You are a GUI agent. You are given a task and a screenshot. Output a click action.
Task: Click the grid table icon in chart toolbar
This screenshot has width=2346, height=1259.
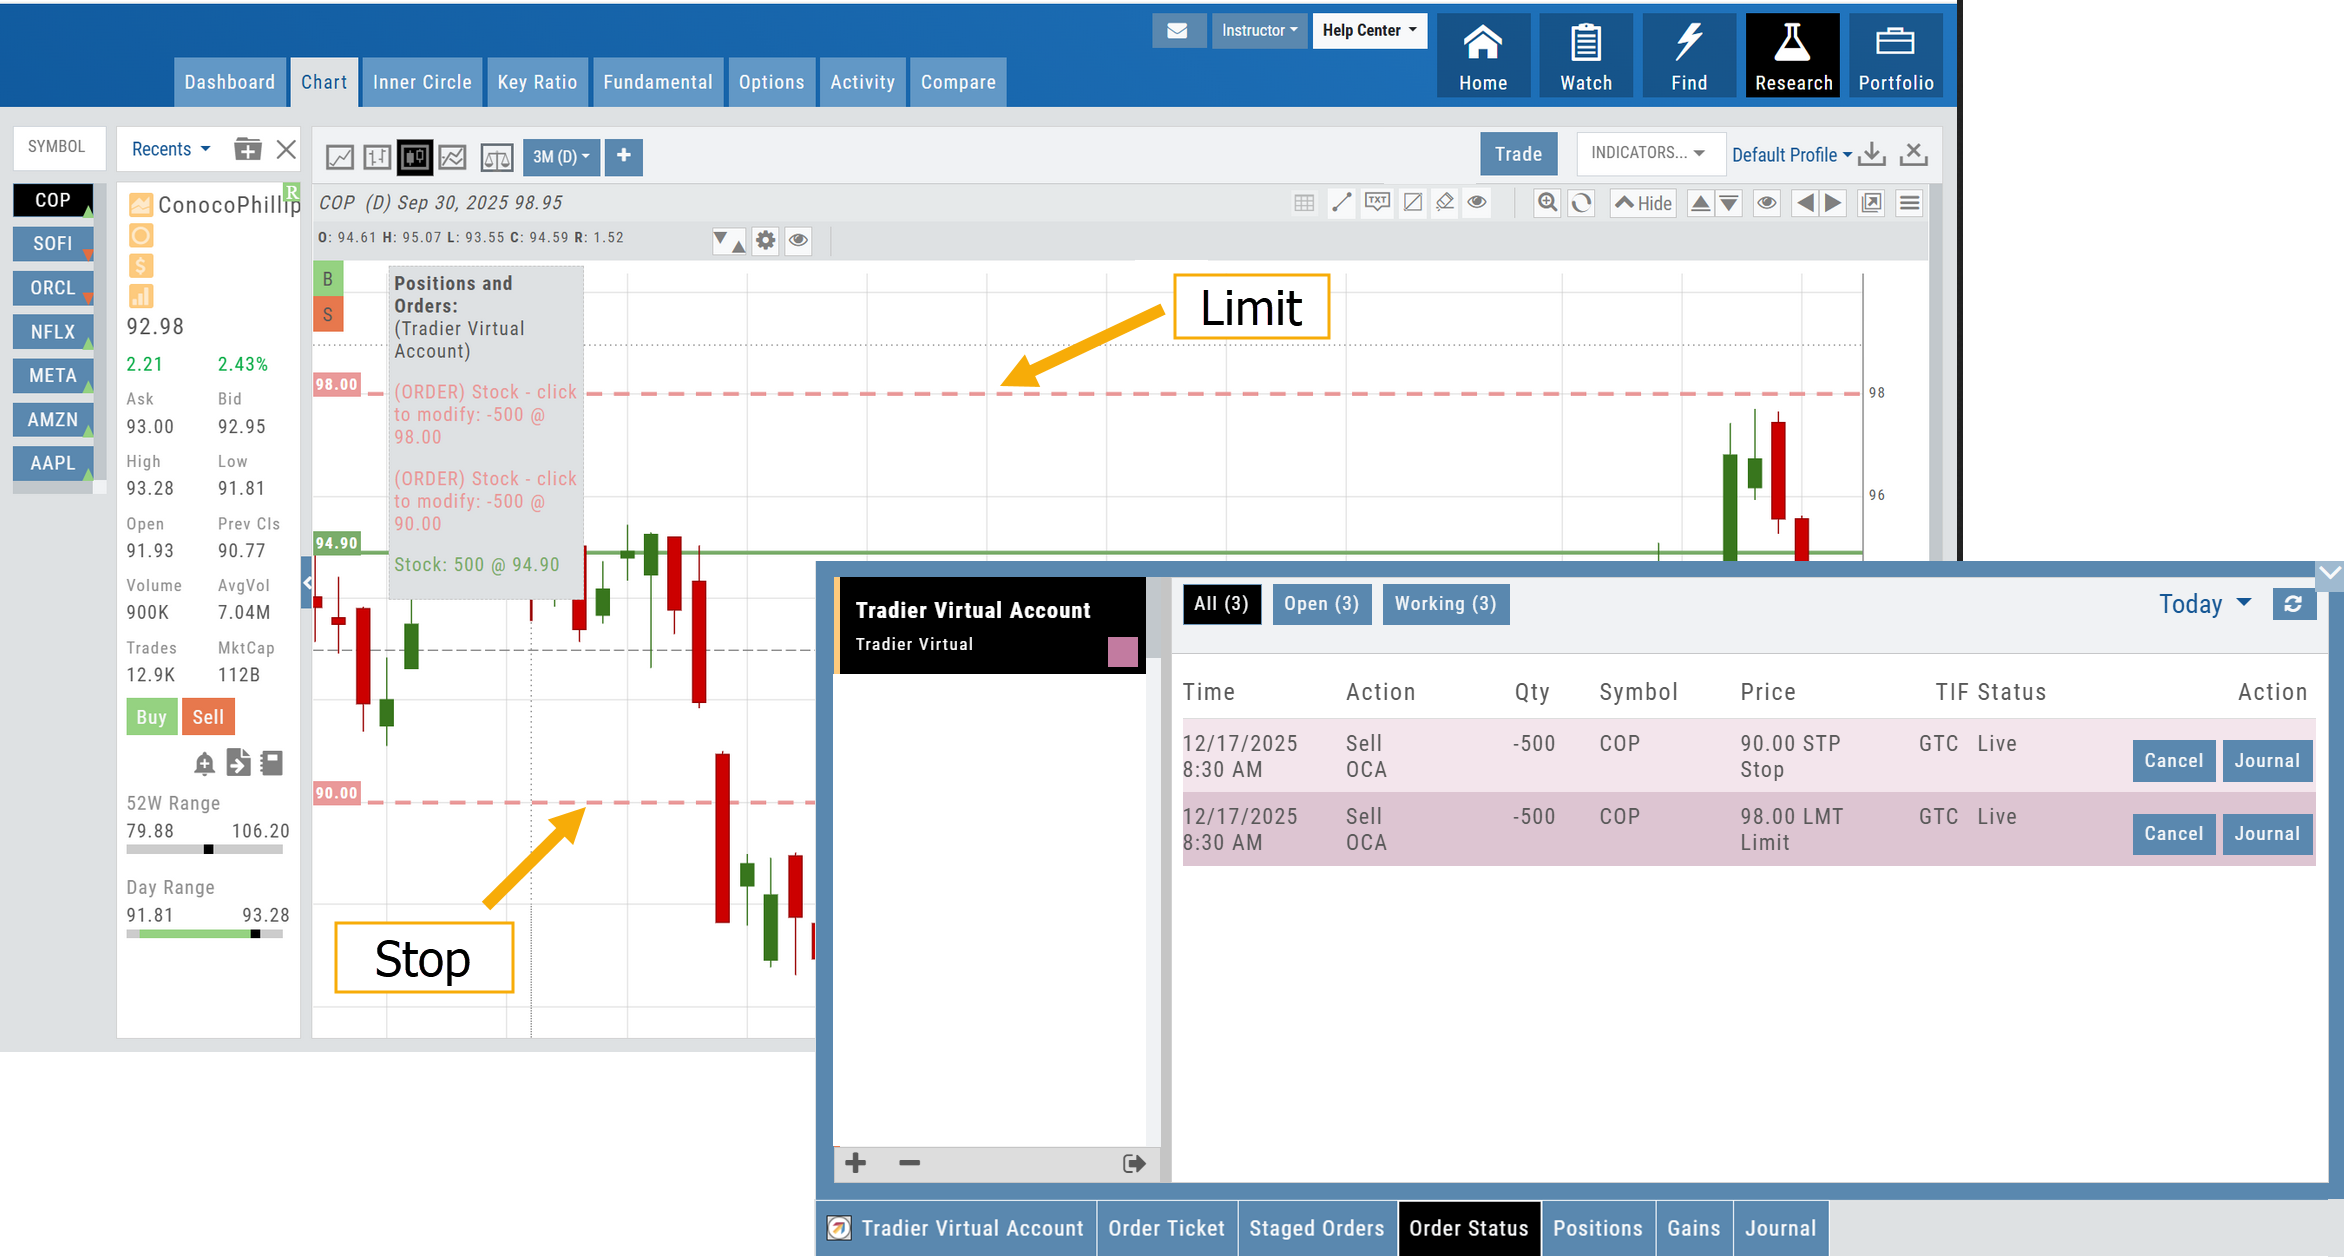coord(1304,203)
